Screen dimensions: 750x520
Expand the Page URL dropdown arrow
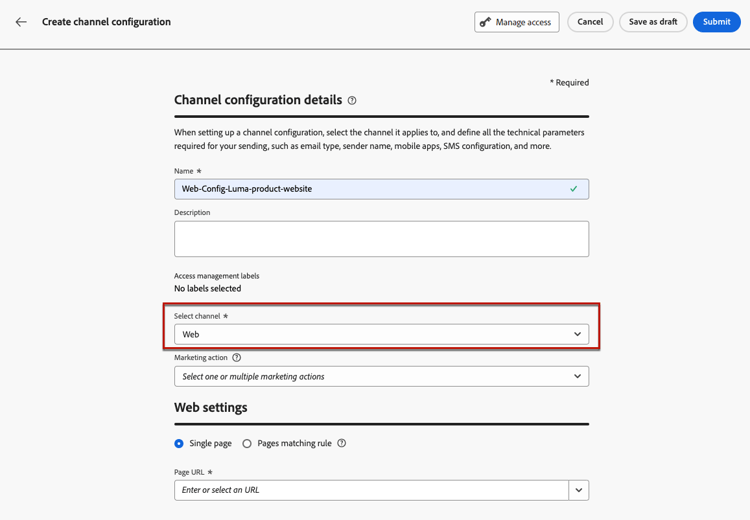click(x=578, y=490)
